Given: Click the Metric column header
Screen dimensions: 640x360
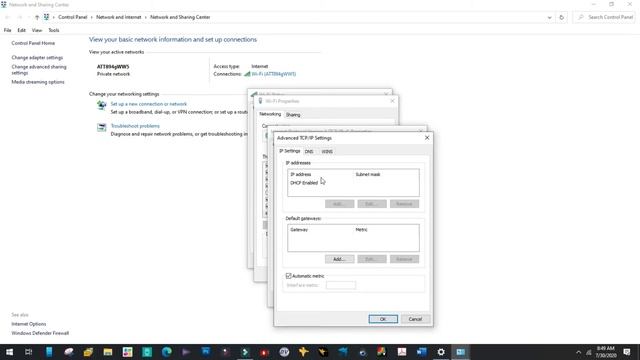Looking at the screenshot, I should 361,230.
